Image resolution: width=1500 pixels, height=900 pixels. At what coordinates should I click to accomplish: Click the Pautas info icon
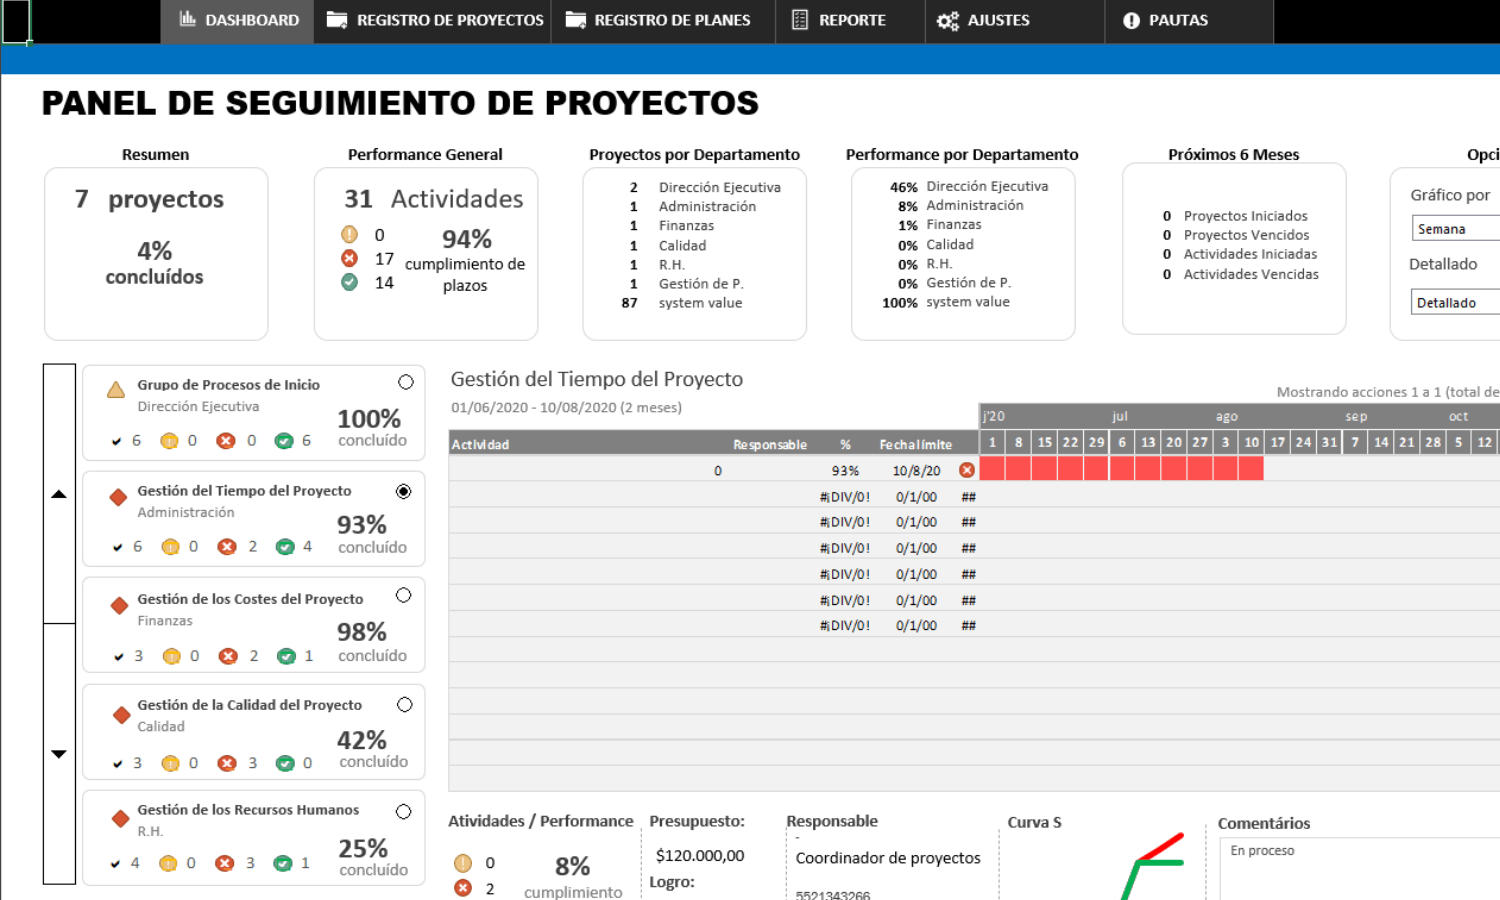pos(1131,21)
